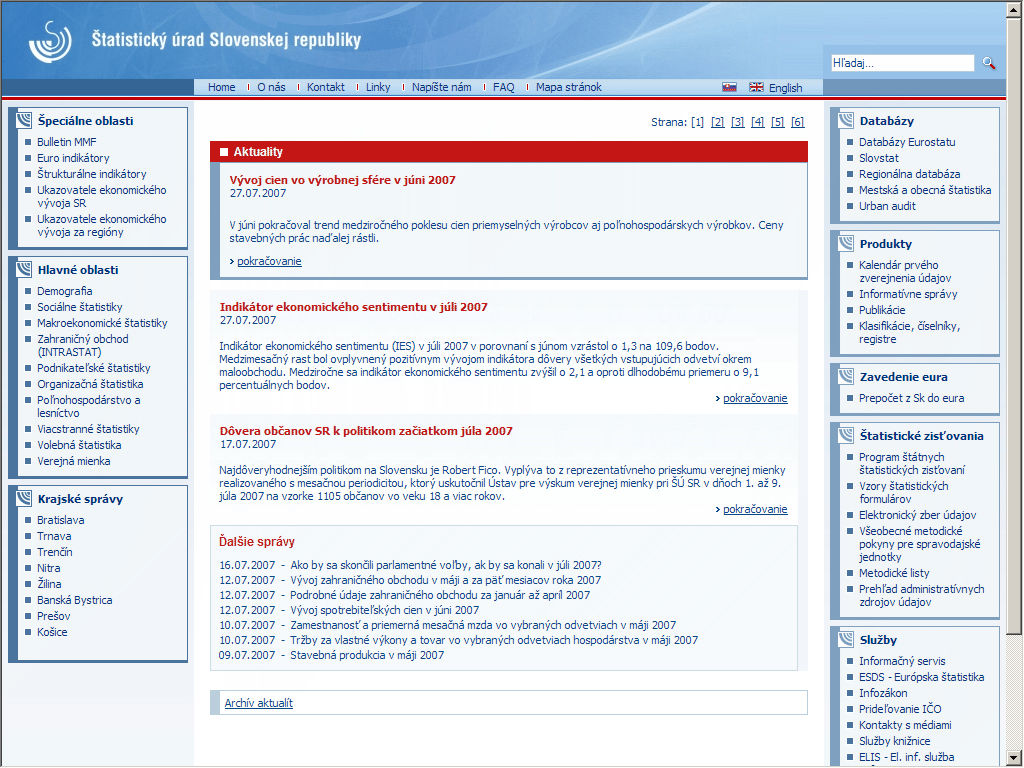Open the Sociálne štatistiky section
Viewport: 1024px width, 768px height.
(x=80, y=307)
